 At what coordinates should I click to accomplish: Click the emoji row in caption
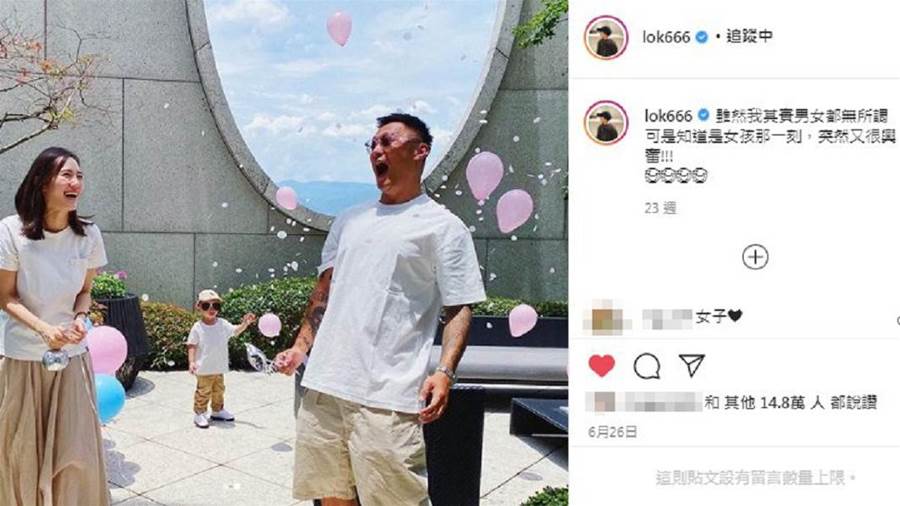[676, 176]
